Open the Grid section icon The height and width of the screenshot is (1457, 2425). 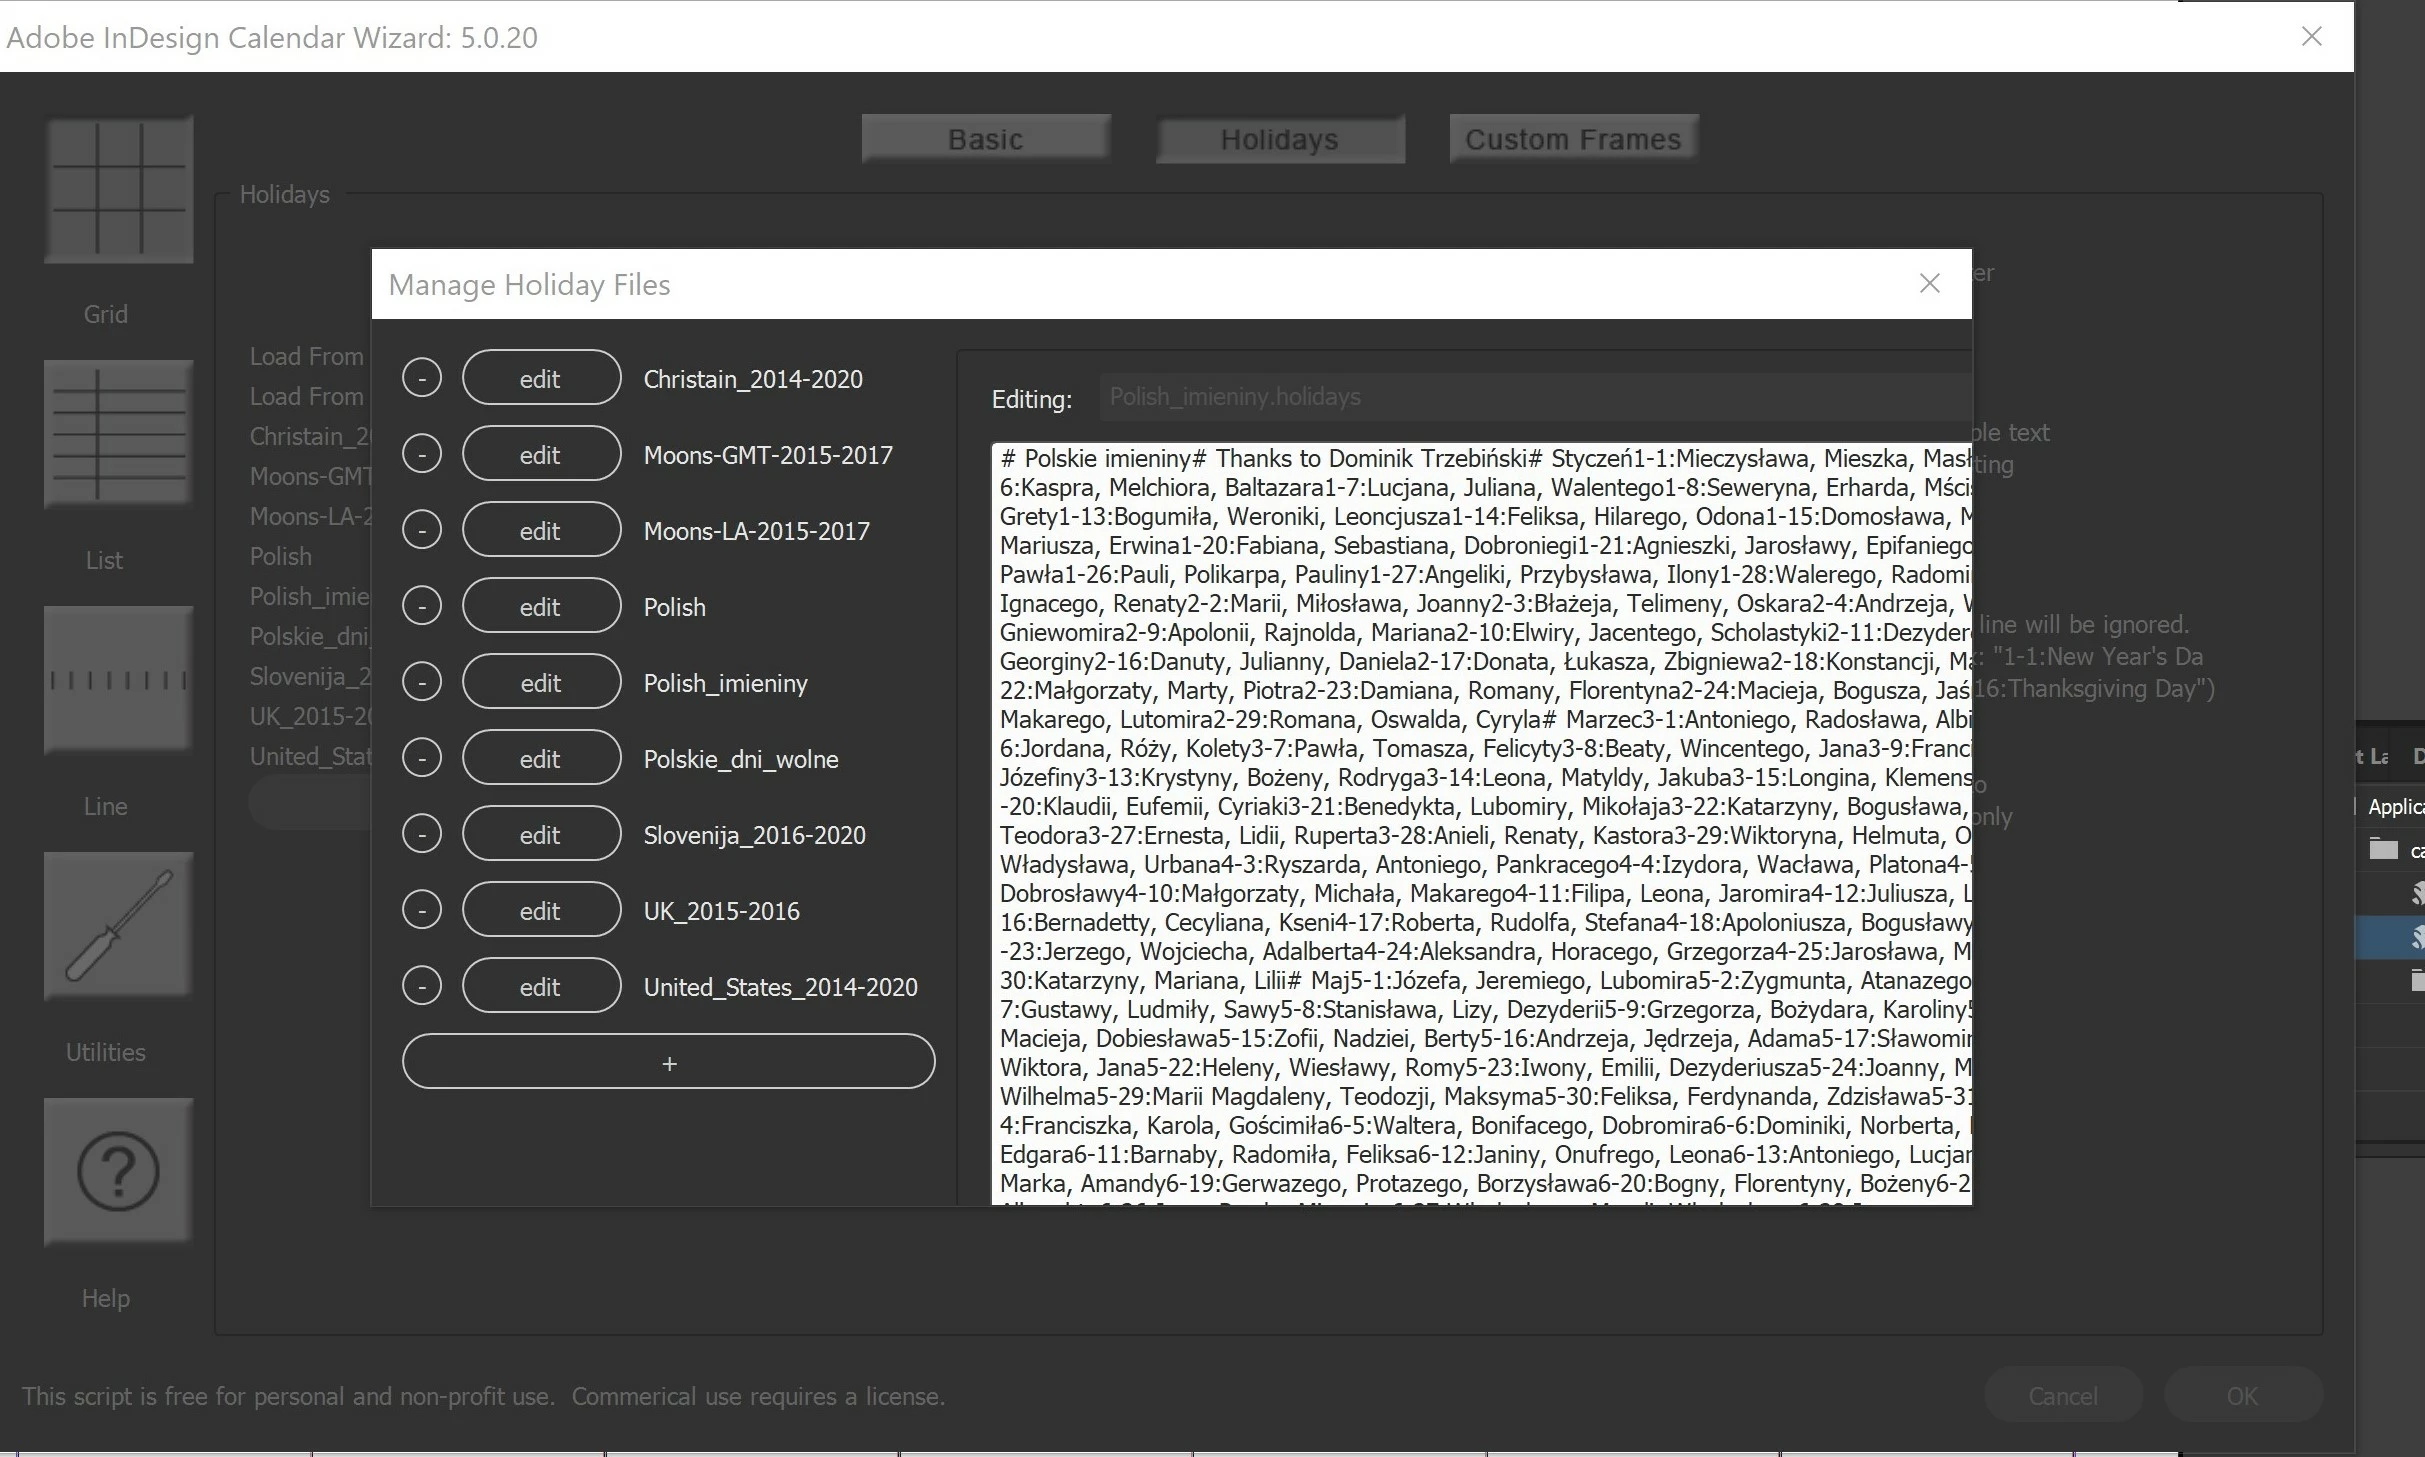click(118, 190)
